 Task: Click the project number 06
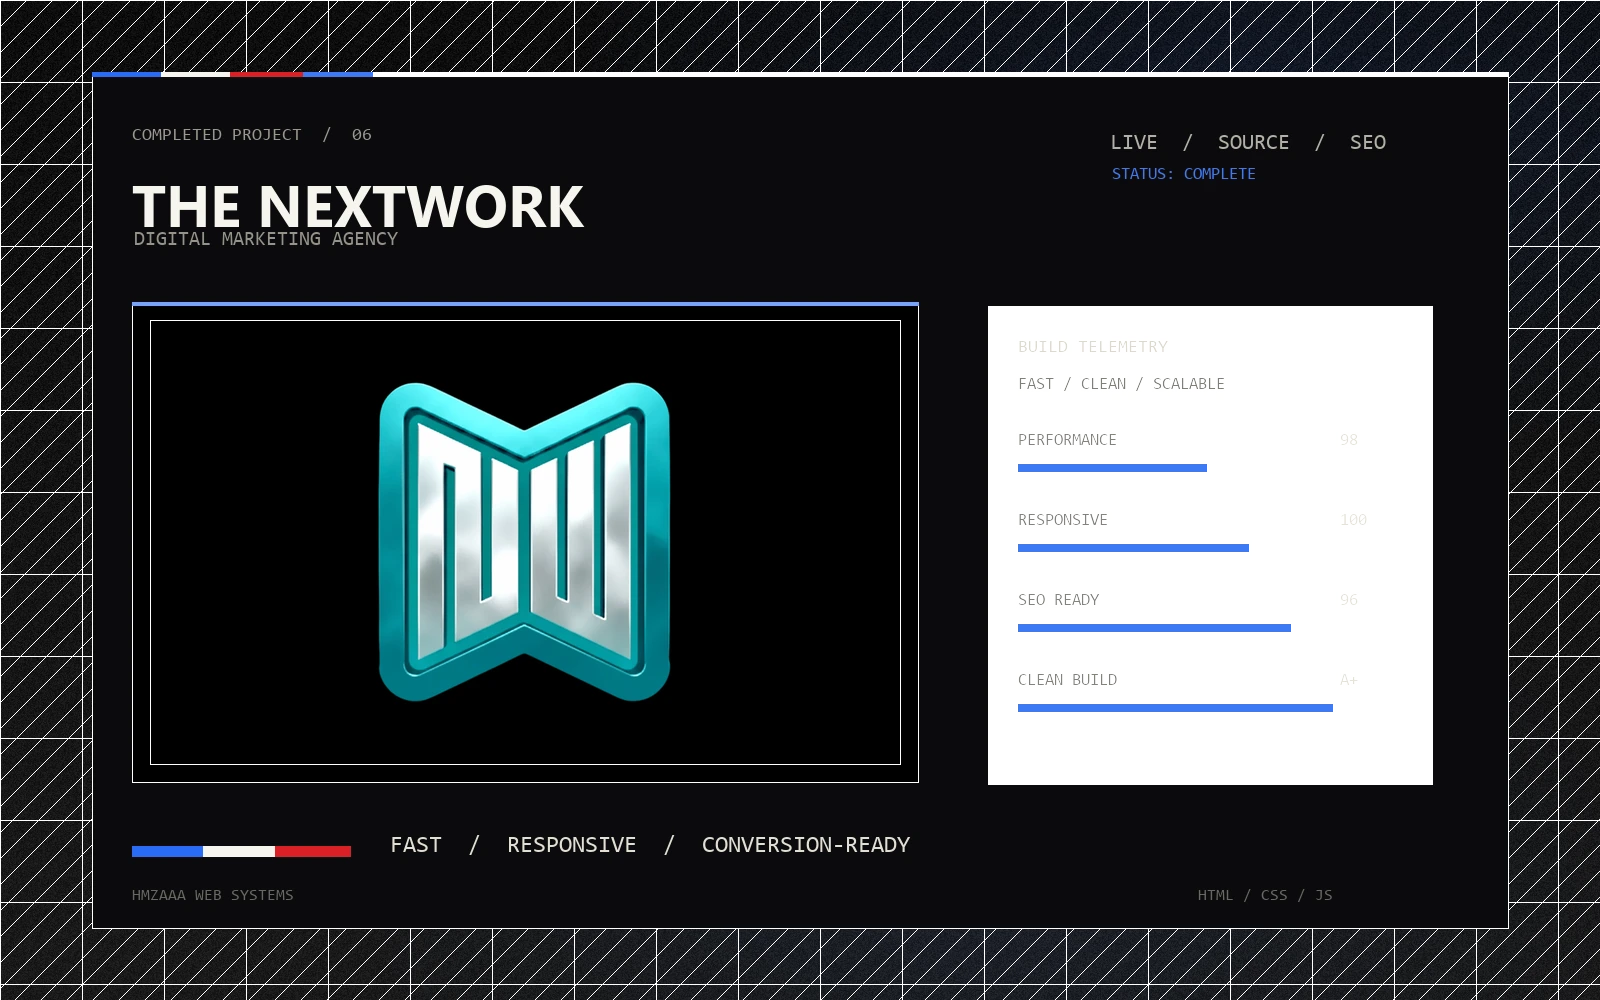[361, 134]
